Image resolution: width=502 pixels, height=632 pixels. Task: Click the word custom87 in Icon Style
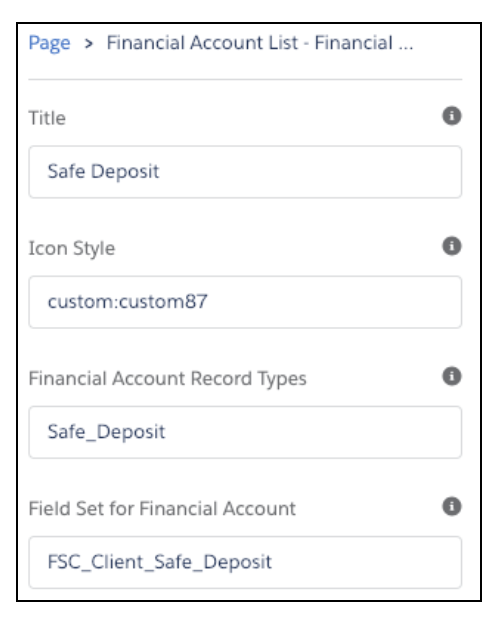pos(163,301)
